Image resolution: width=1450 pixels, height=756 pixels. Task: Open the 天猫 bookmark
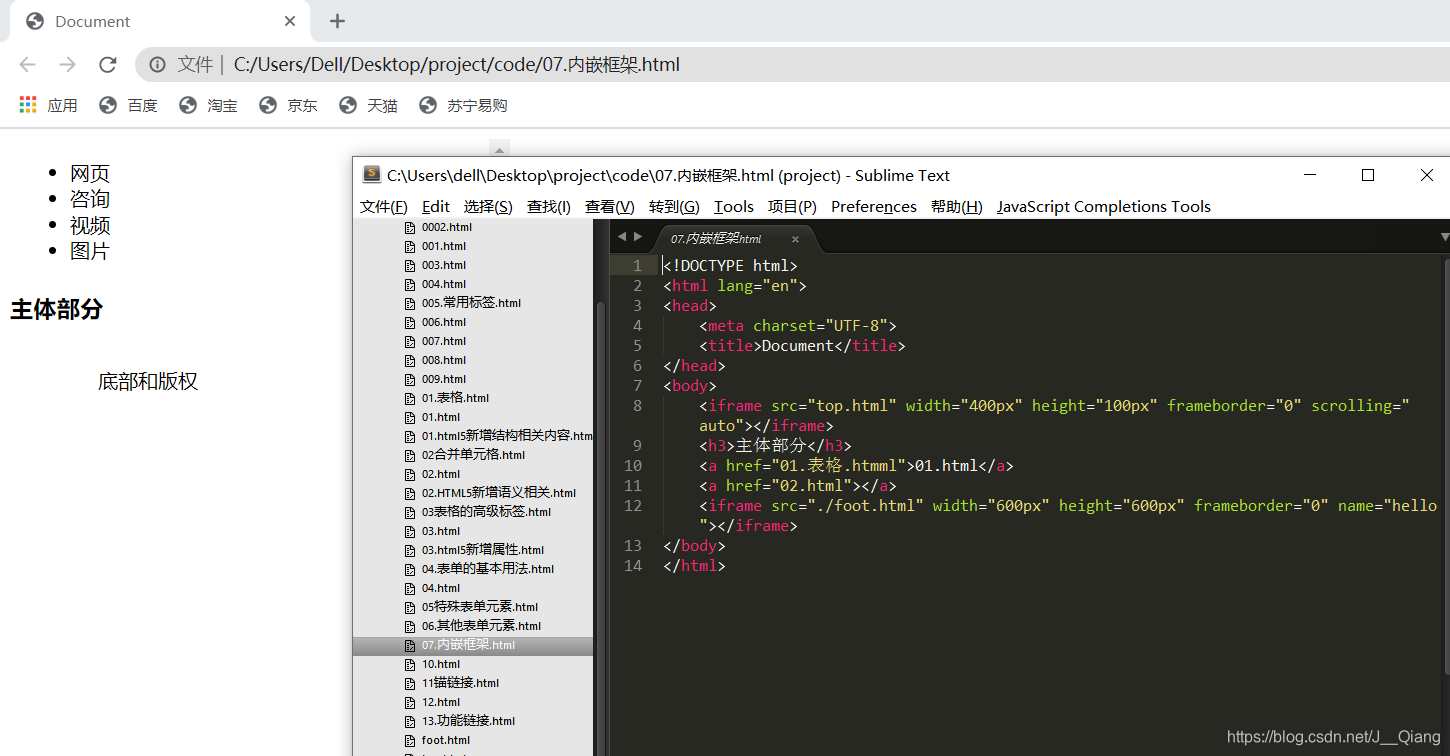click(x=369, y=105)
